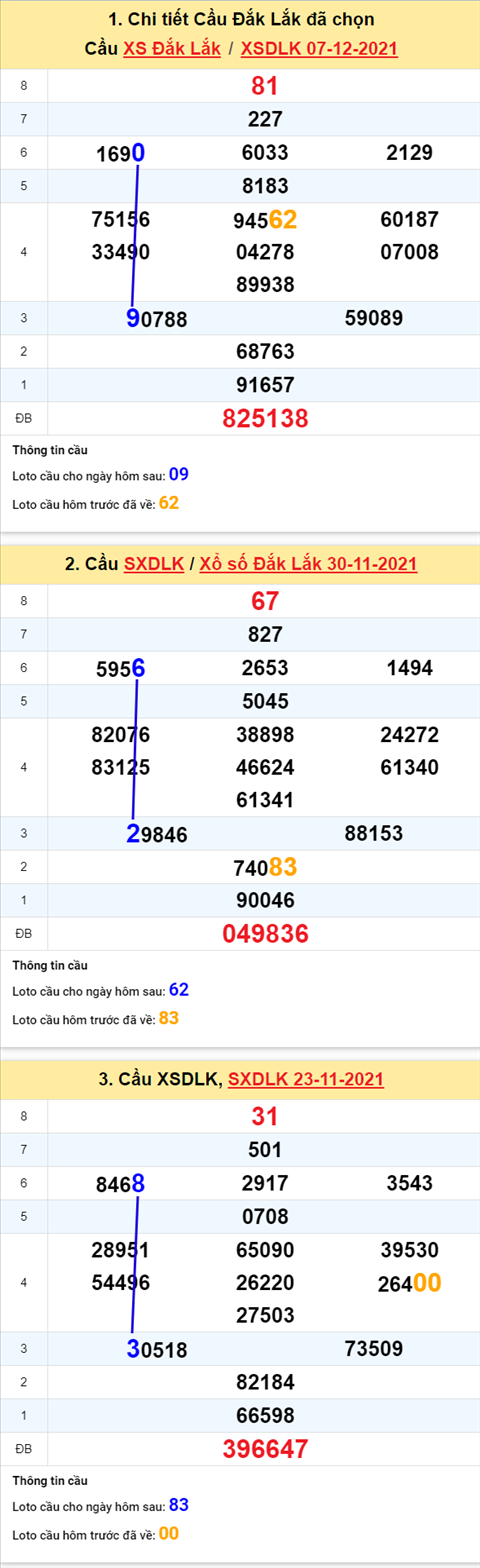The image size is (480, 1568).
Task: Select number 07008
Action: 409,252
